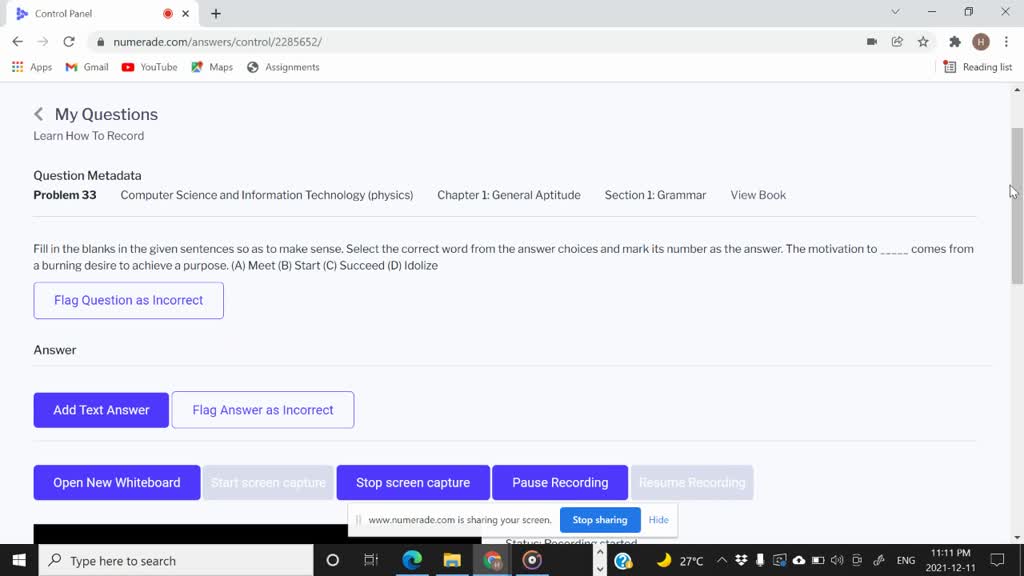Open the Chrome extensions puzzle icon
Image resolution: width=1024 pixels, height=576 pixels.
(x=955, y=42)
